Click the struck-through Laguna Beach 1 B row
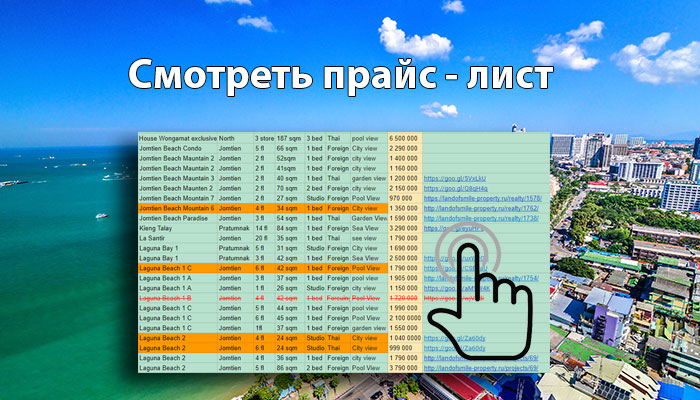The width and height of the screenshot is (700, 400). (x=166, y=298)
